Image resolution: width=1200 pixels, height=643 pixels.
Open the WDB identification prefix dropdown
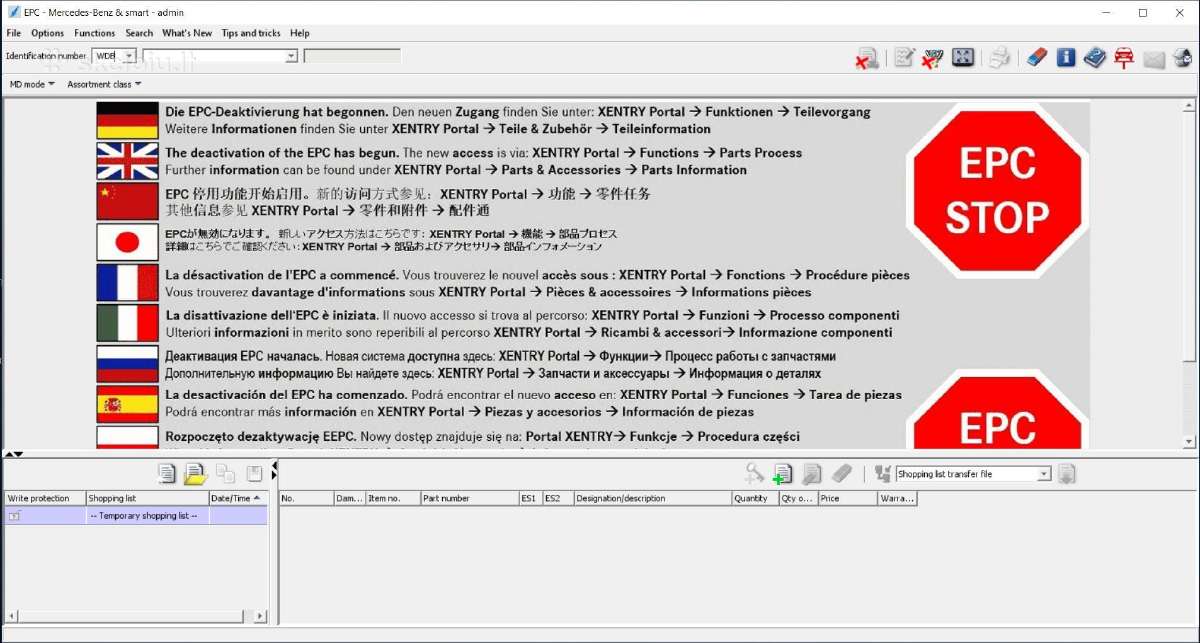(128, 56)
